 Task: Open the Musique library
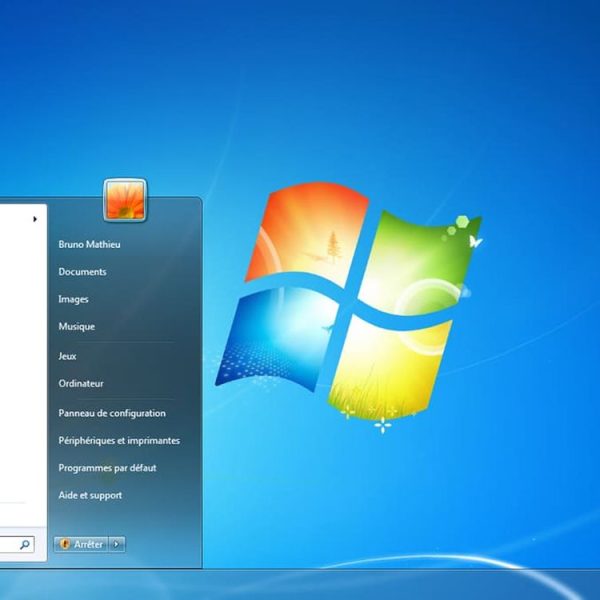pos(77,326)
